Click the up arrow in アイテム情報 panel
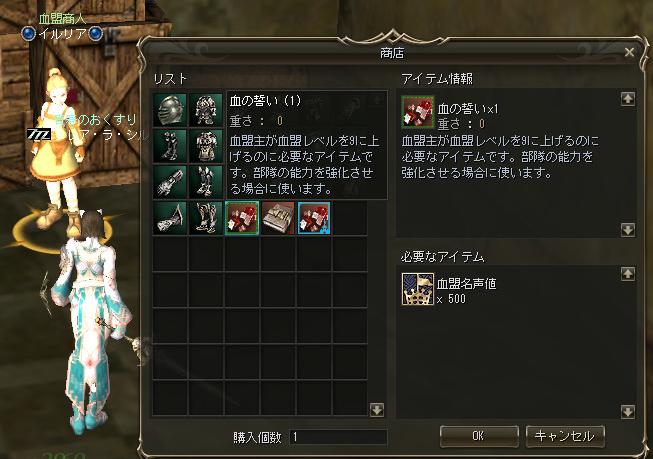This screenshot has height=459, width=653. tap(628, 99)
